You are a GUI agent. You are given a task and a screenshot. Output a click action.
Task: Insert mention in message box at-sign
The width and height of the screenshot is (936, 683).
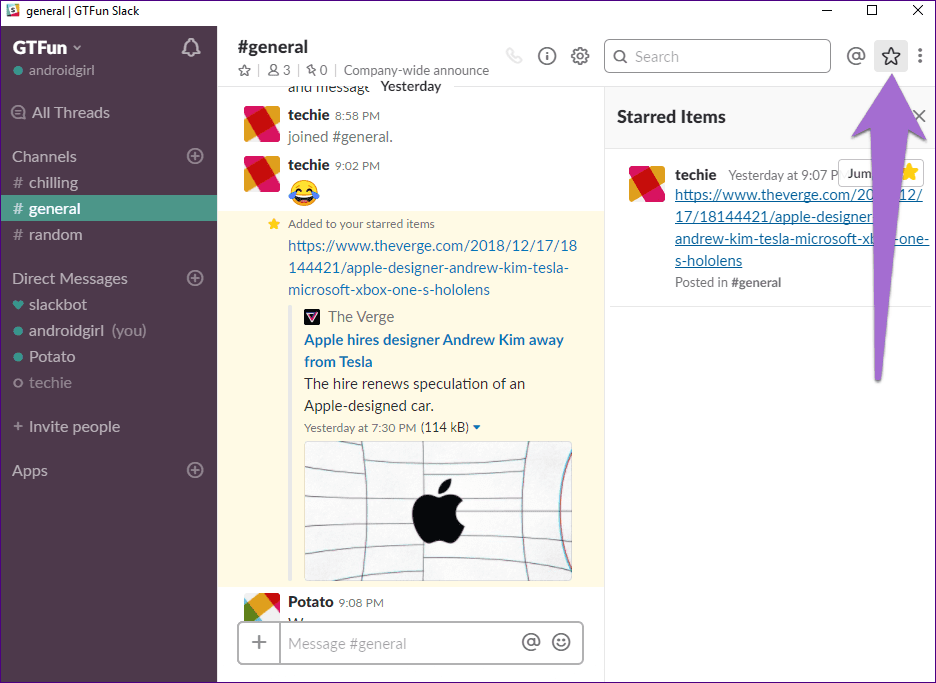coord(531,642)
